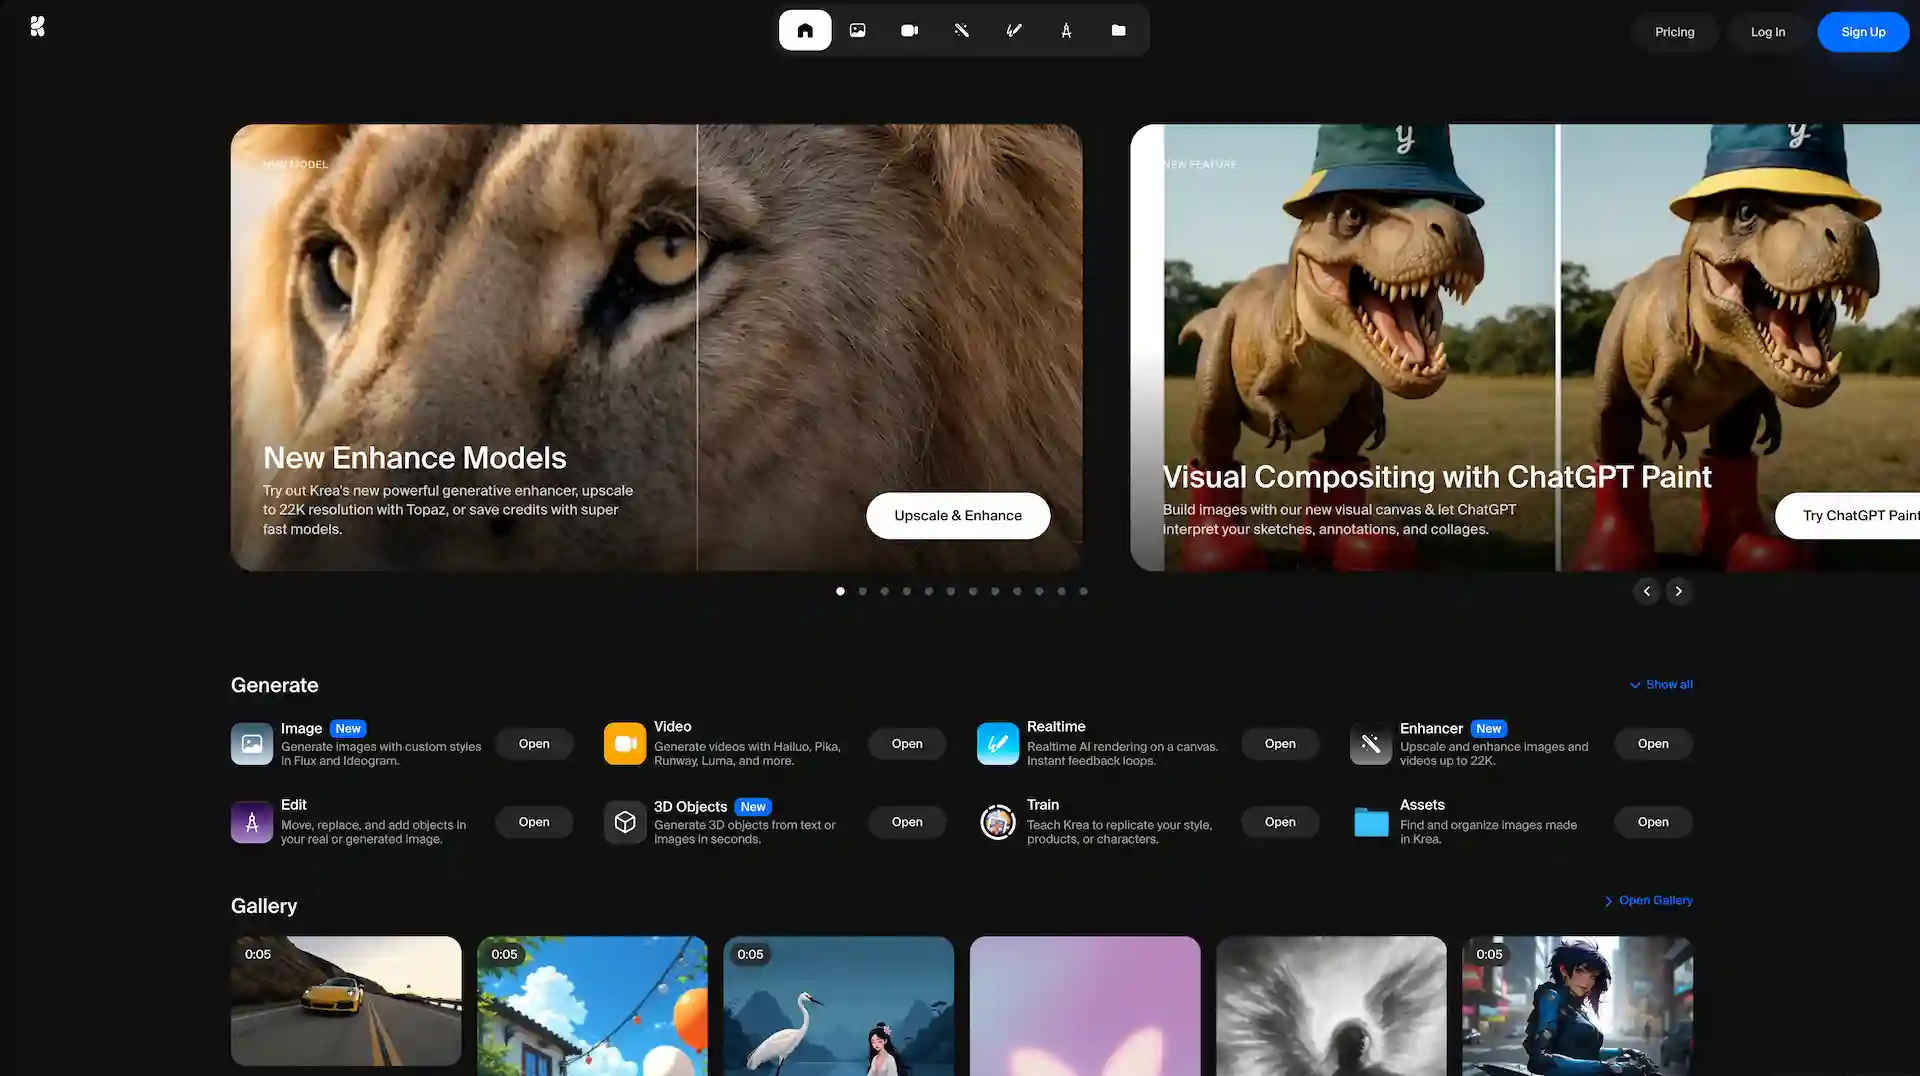
Task: Click Try ChatGPT Paint button
Action: point(1848,516)
